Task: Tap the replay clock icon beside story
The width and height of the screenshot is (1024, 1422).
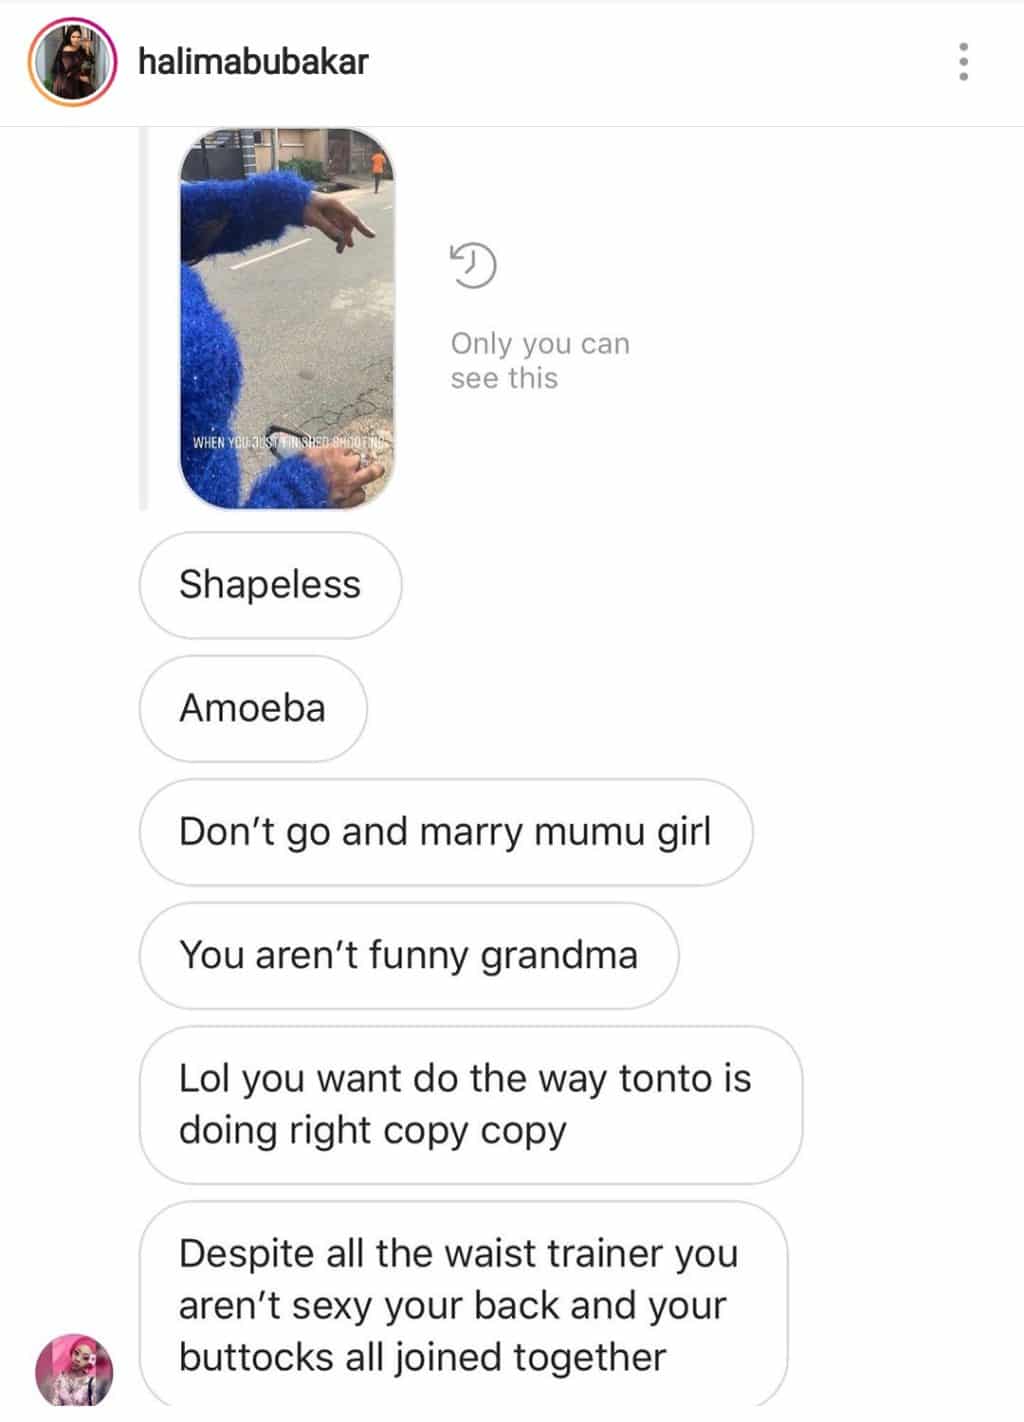Action: pos(473,265)
